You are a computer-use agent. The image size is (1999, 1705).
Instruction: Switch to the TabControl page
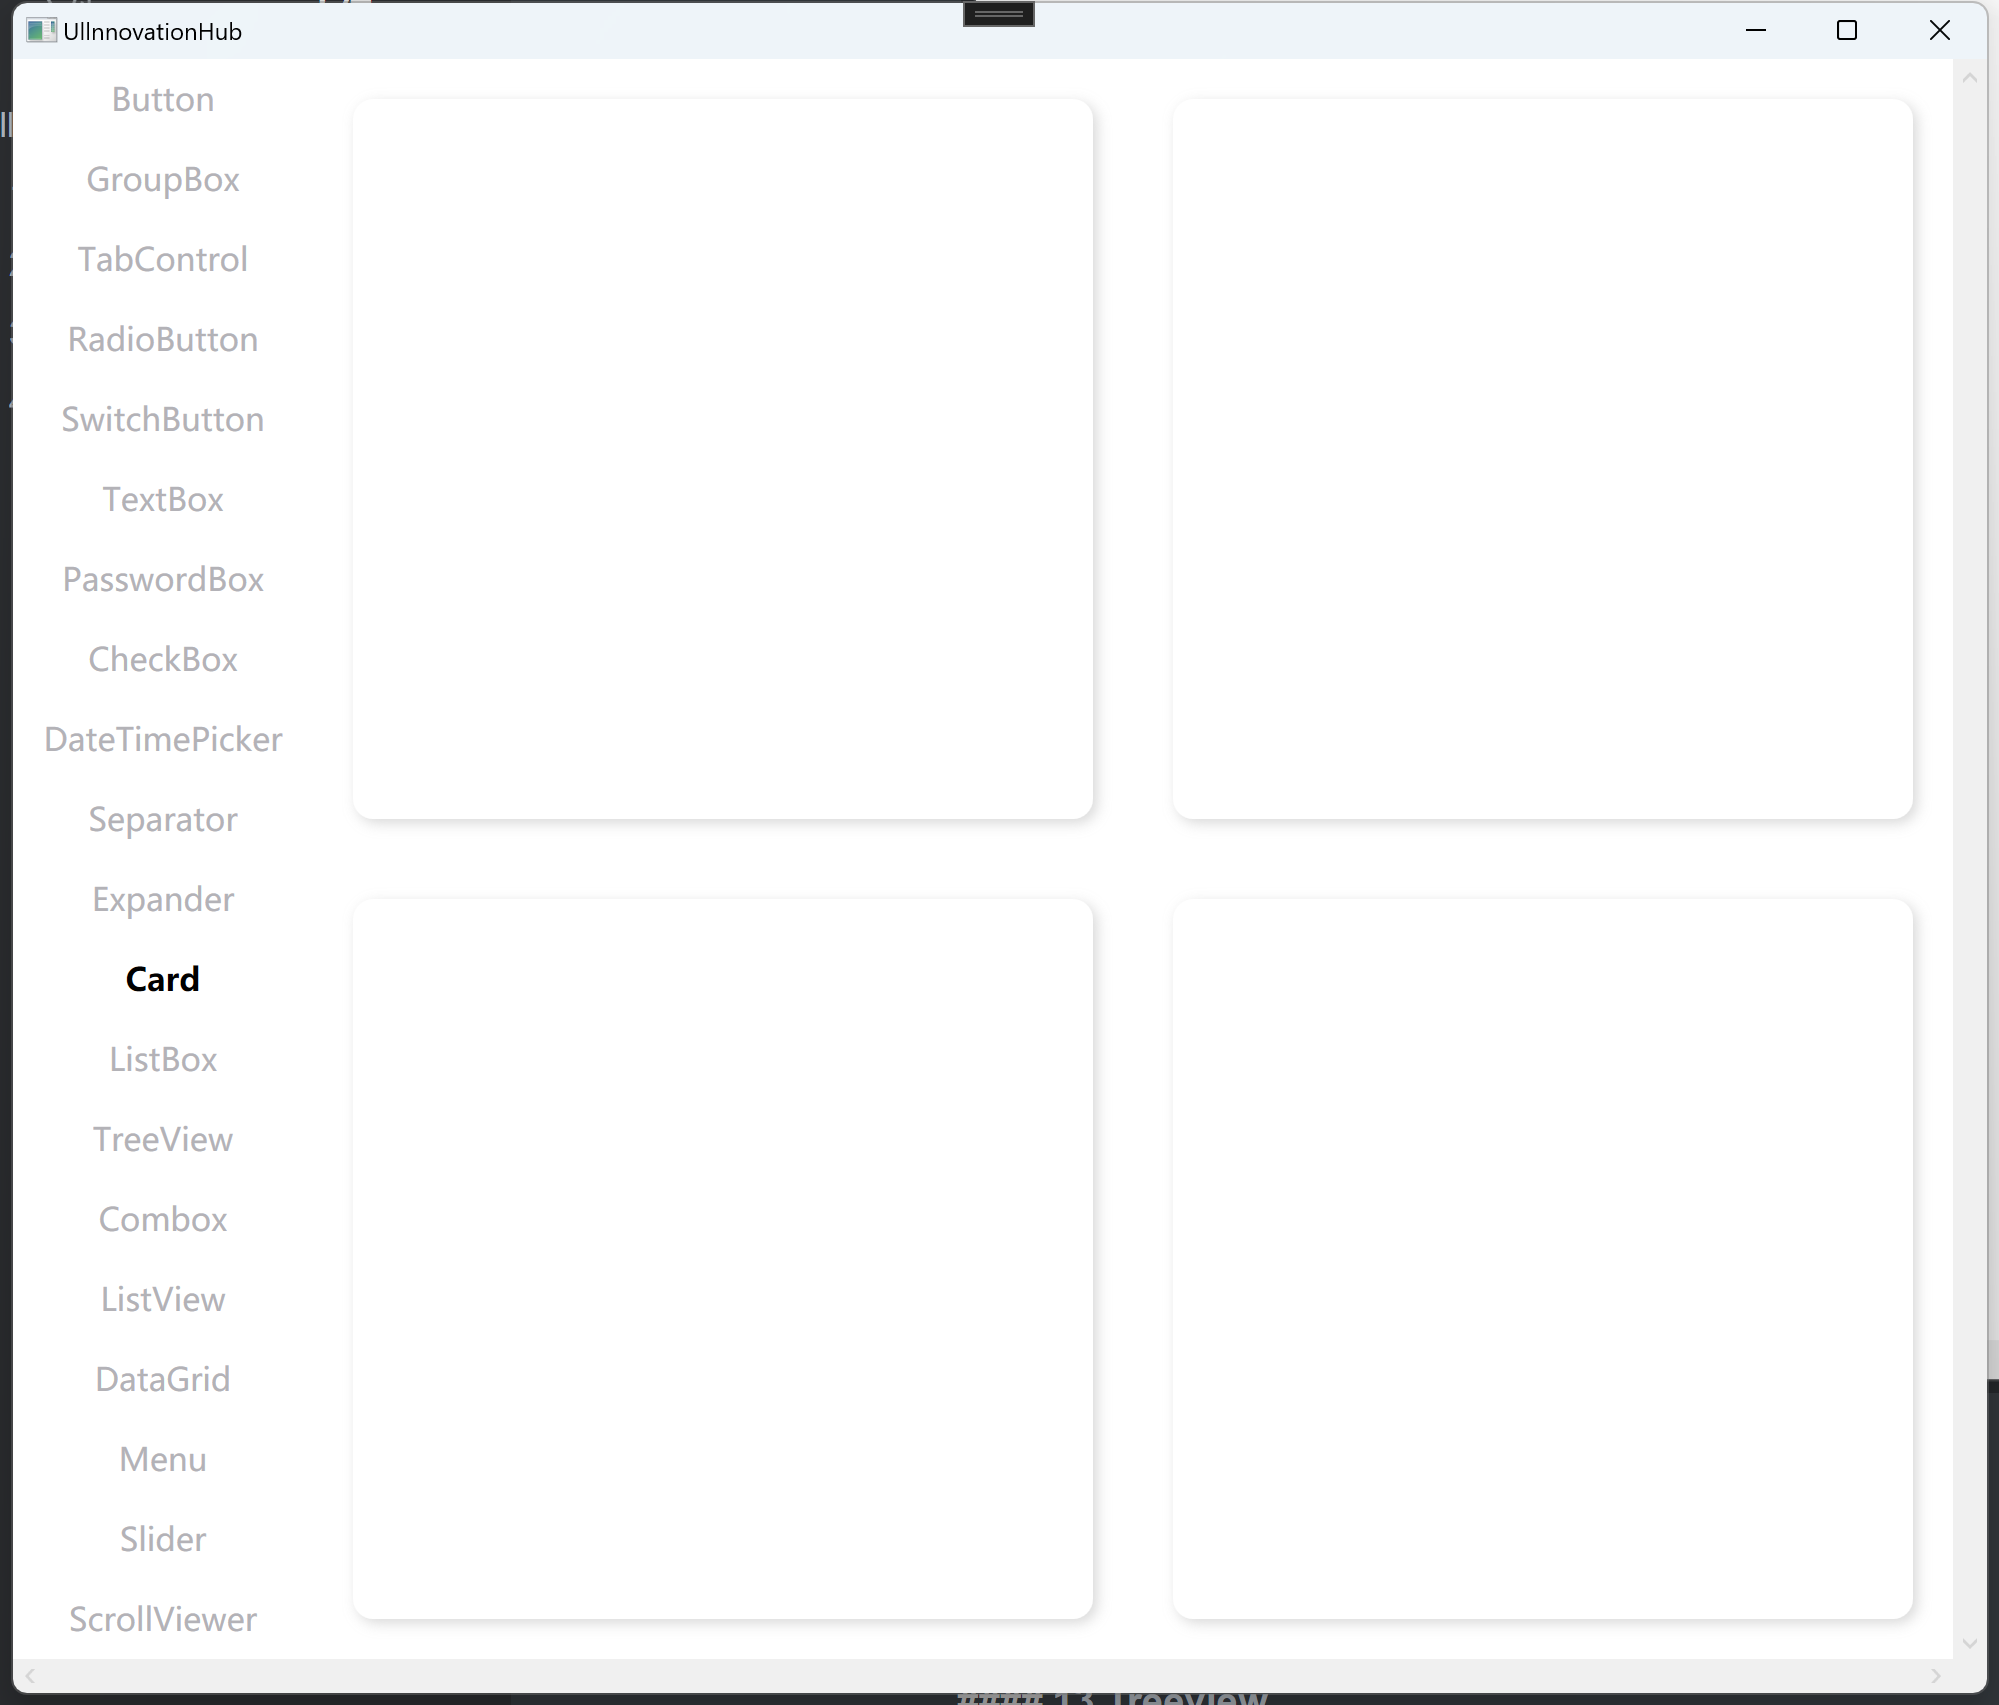[x=163, y=260]
